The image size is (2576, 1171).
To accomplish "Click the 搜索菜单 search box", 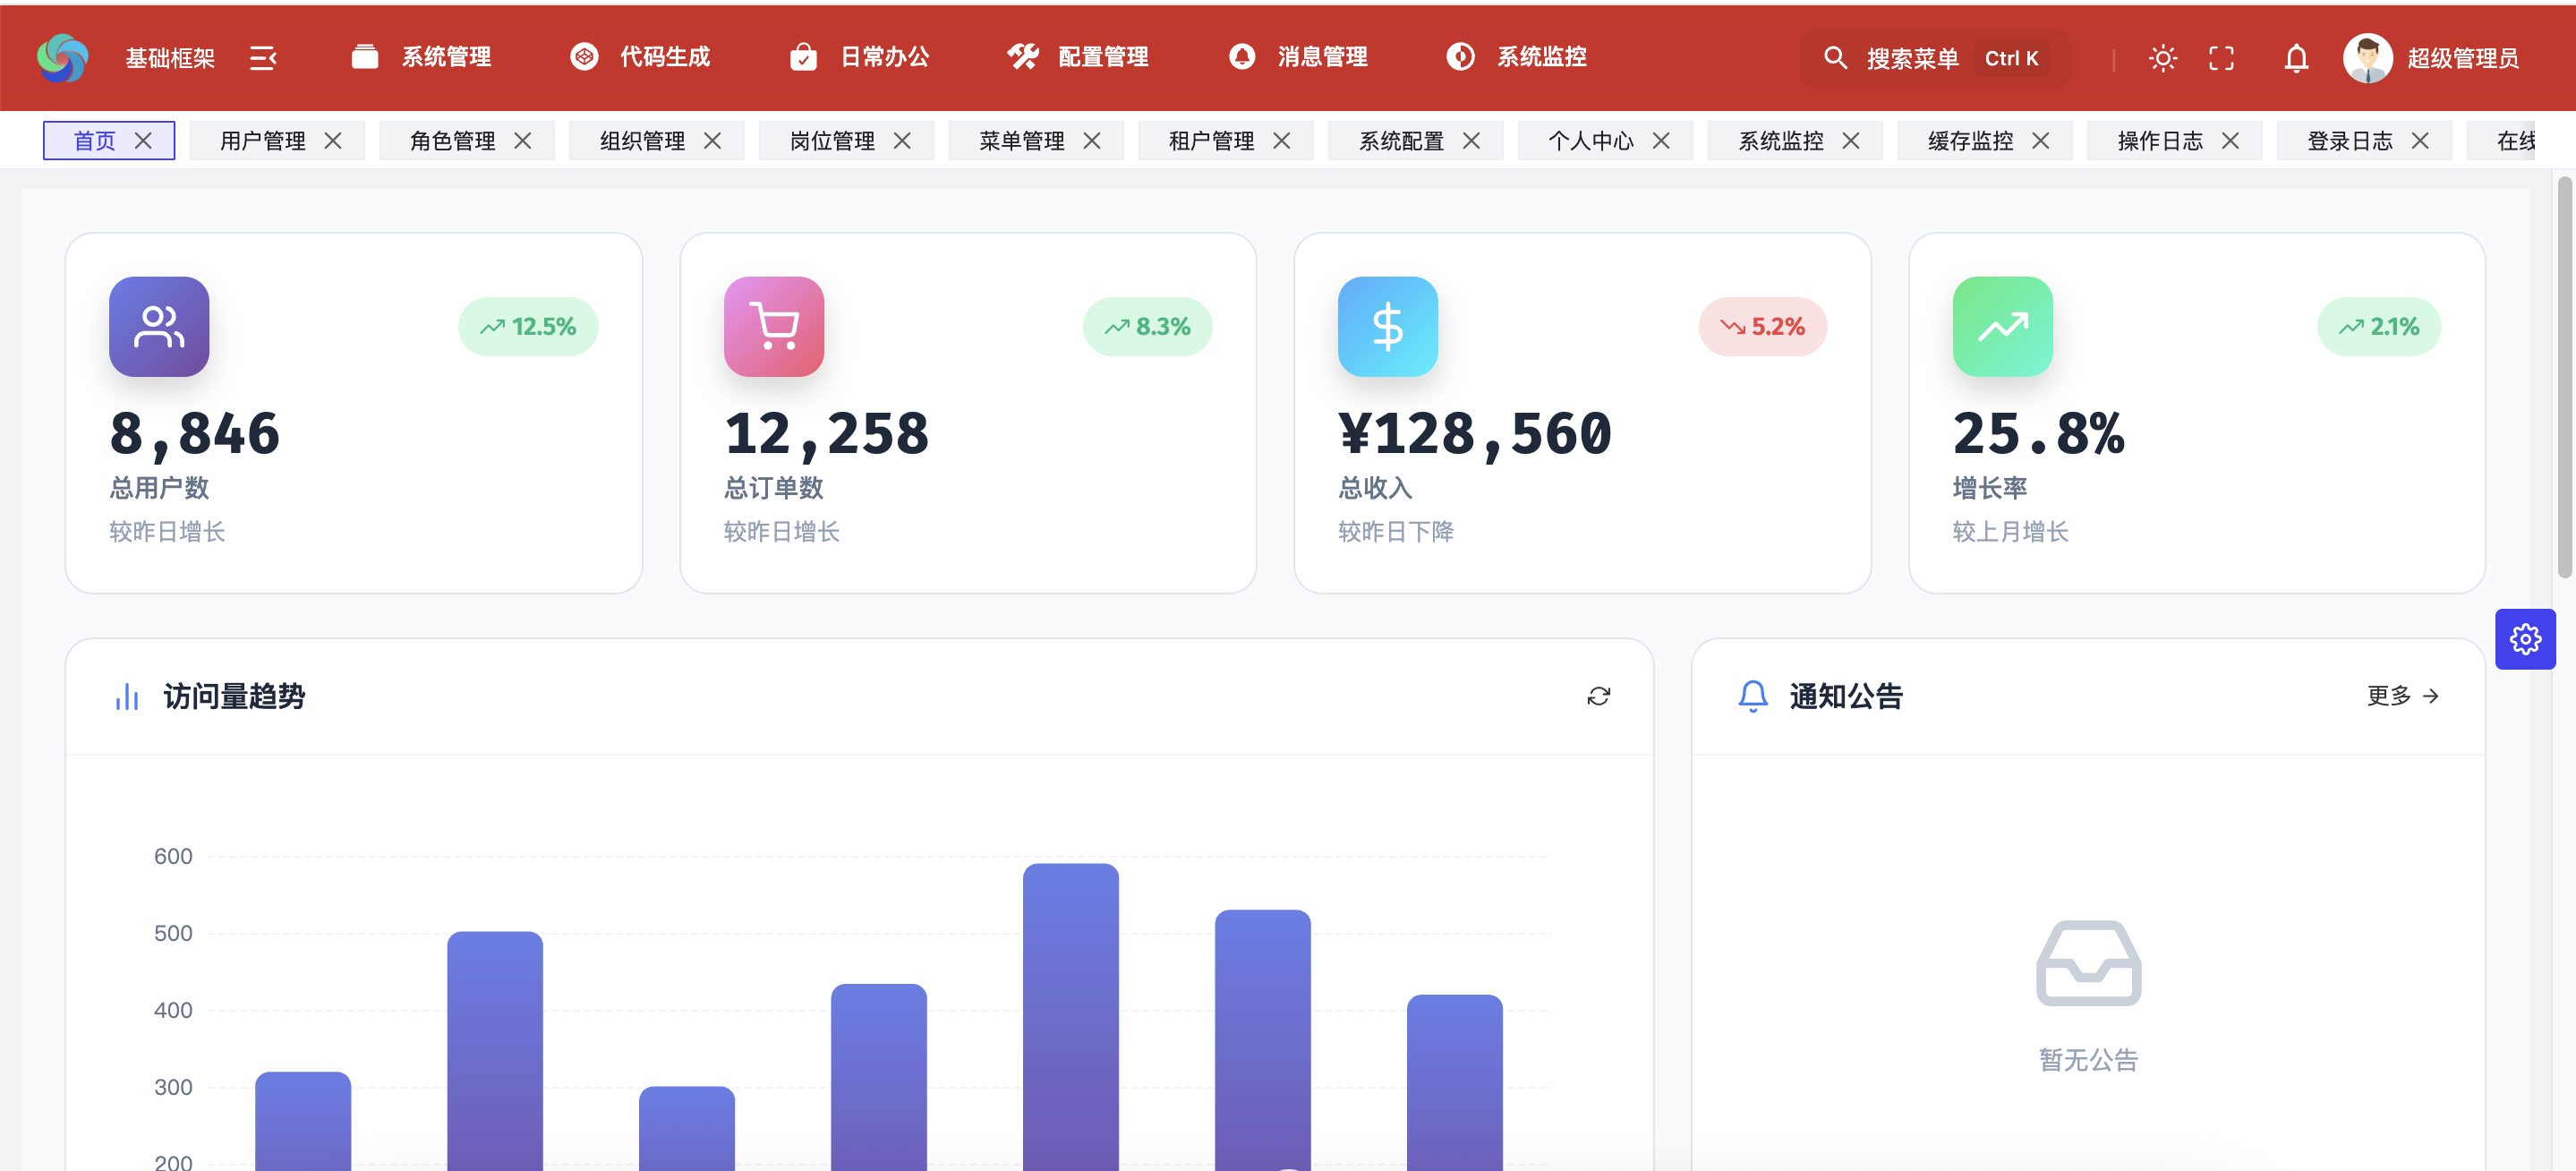I will pyautogui.click(x=1934, y=58).
